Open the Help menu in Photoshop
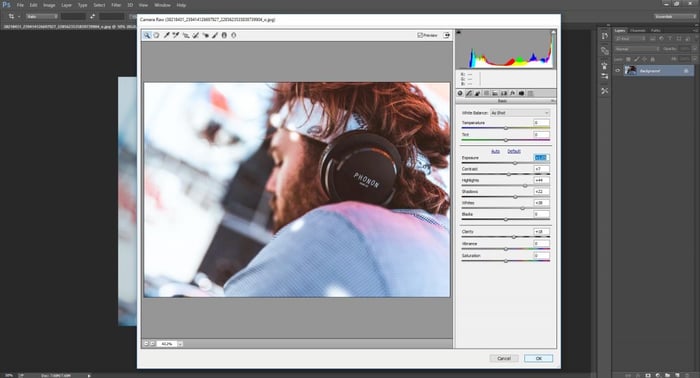 pyautogui.click(x=181, y=5)
